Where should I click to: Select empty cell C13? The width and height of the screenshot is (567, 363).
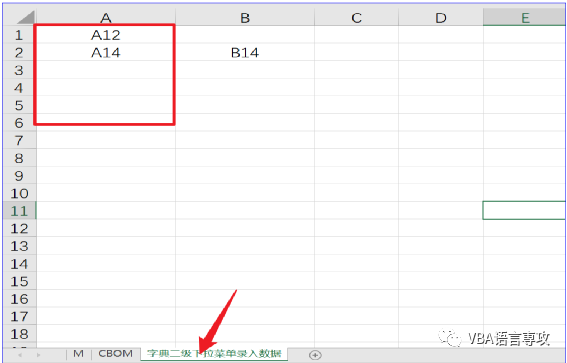pos(357,246)
